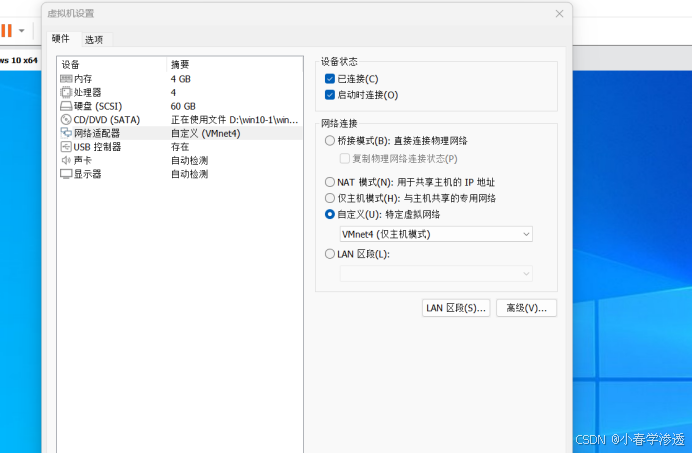
Task: Click the 硬盘 (SCSI) row label
Action: coord(98,106)
